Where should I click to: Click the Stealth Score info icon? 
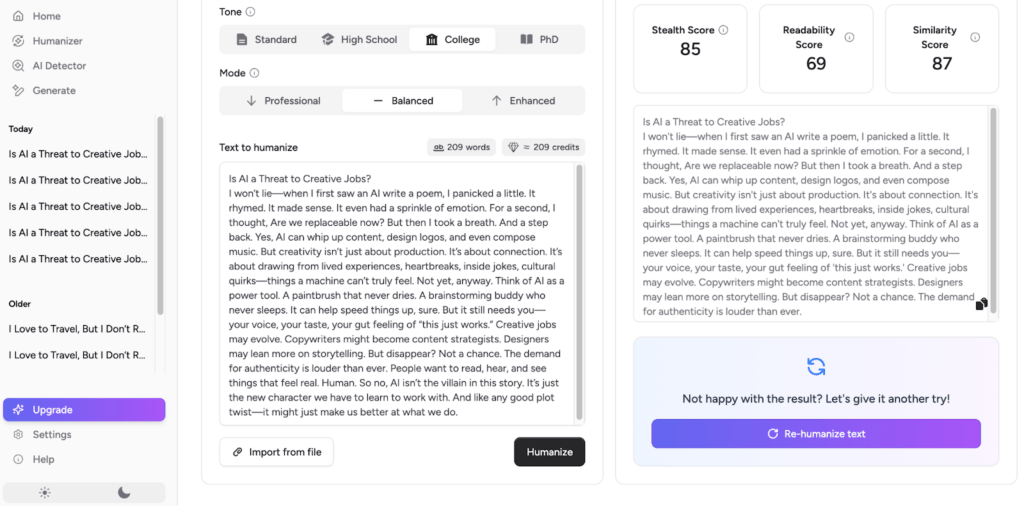click(x=723, y=30)
